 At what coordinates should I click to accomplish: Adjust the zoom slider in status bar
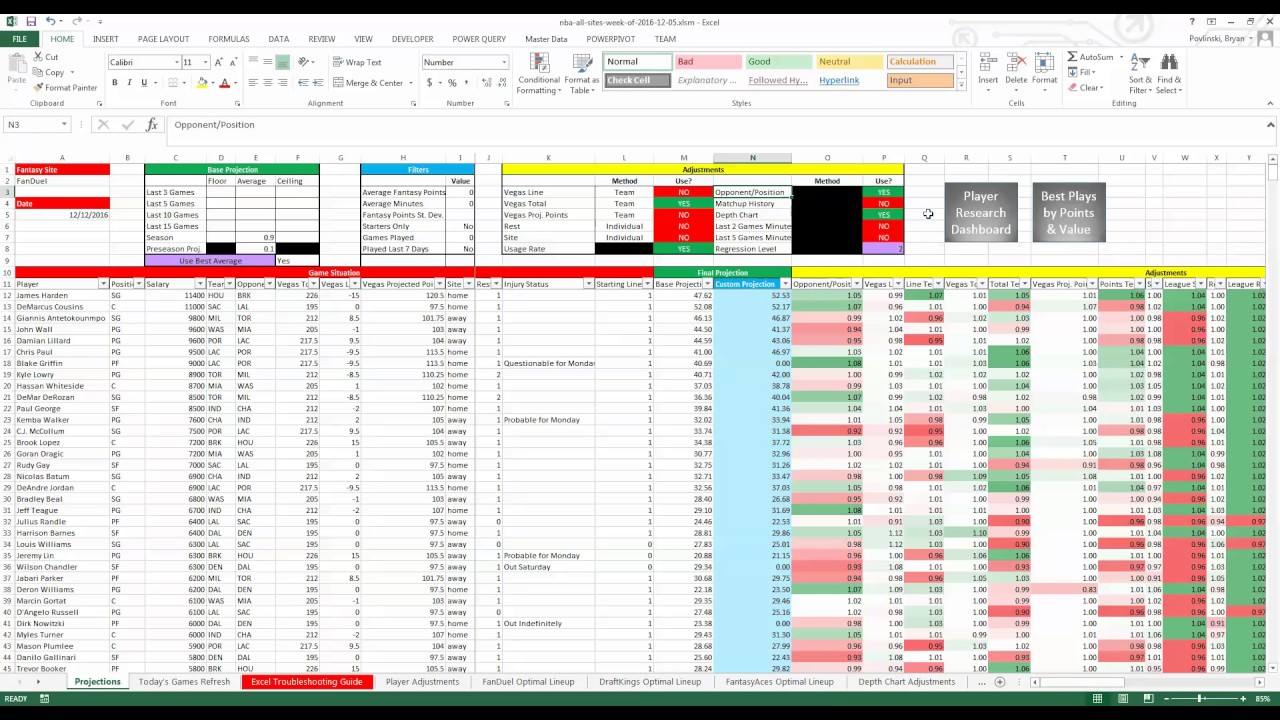pyautogui.click(x=1200, y=699)
